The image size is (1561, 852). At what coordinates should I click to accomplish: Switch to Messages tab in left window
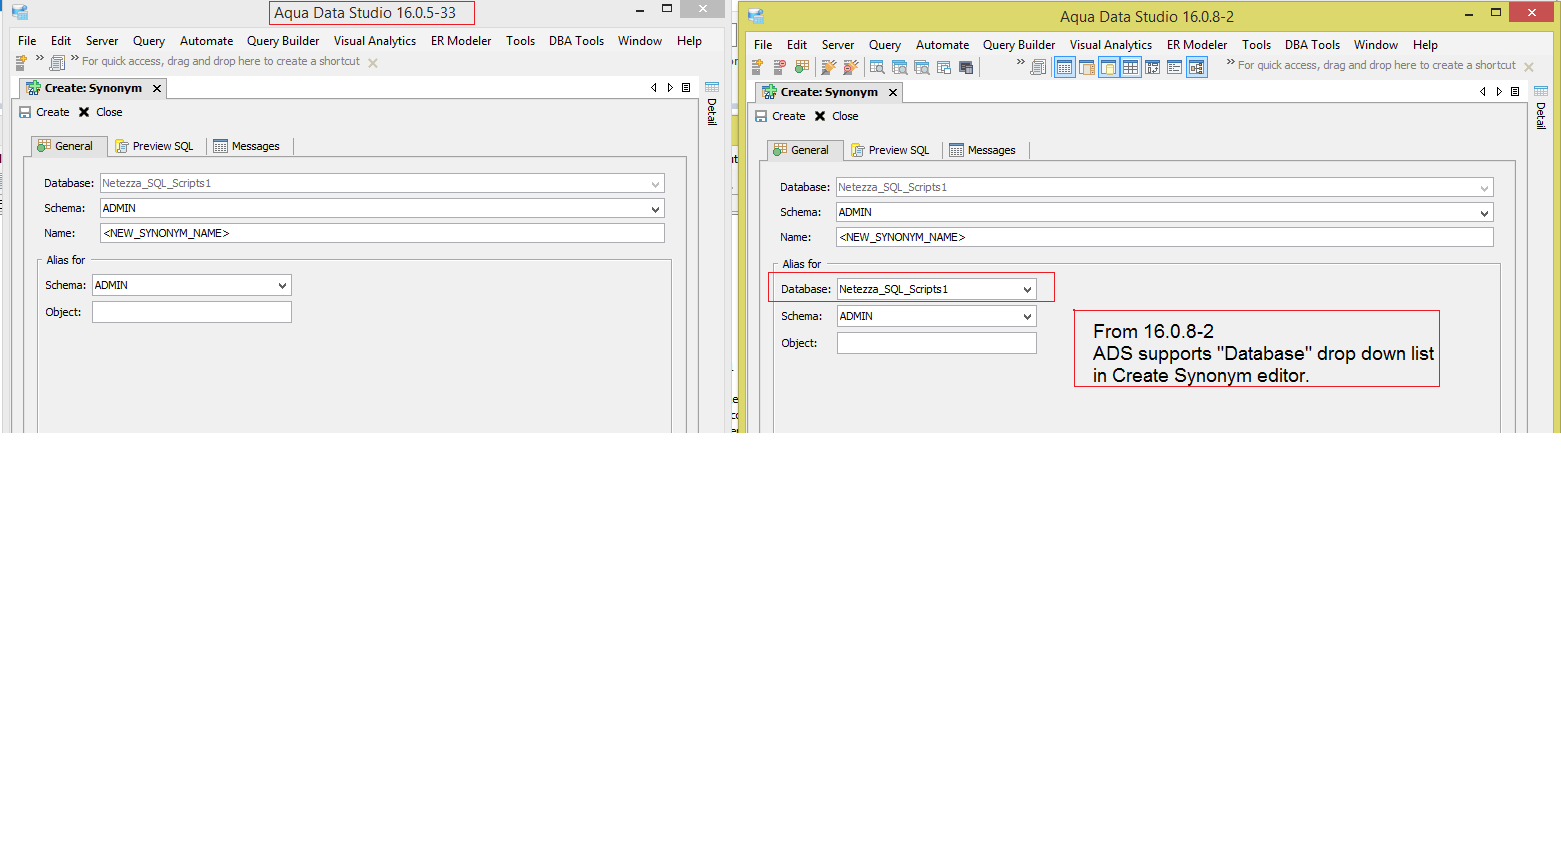tap(247, 146)
